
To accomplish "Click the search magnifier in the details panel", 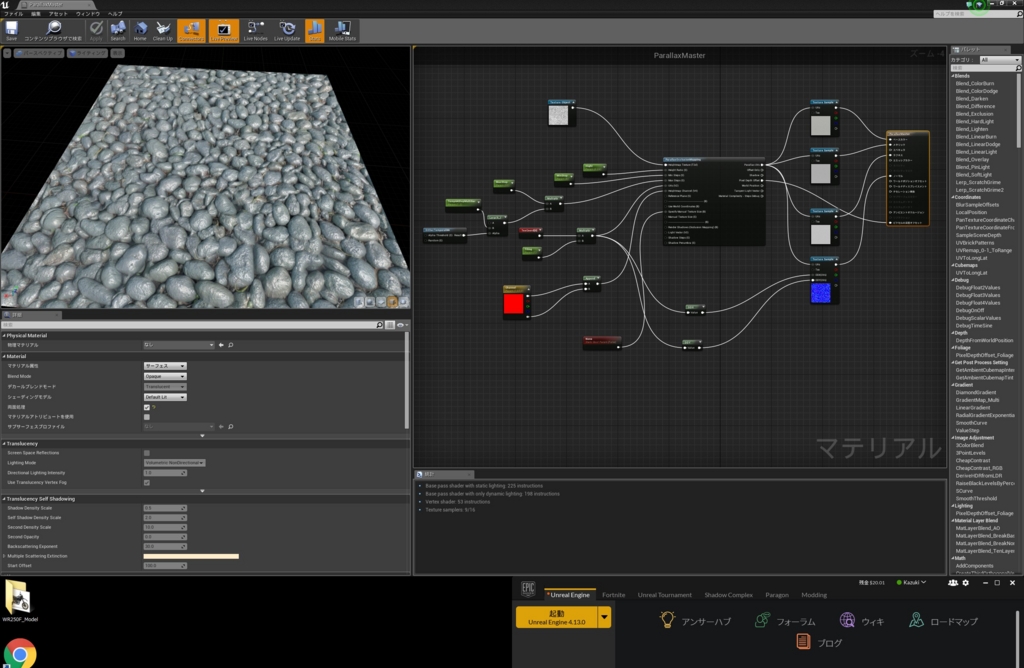I will click(x=379, y=325).
